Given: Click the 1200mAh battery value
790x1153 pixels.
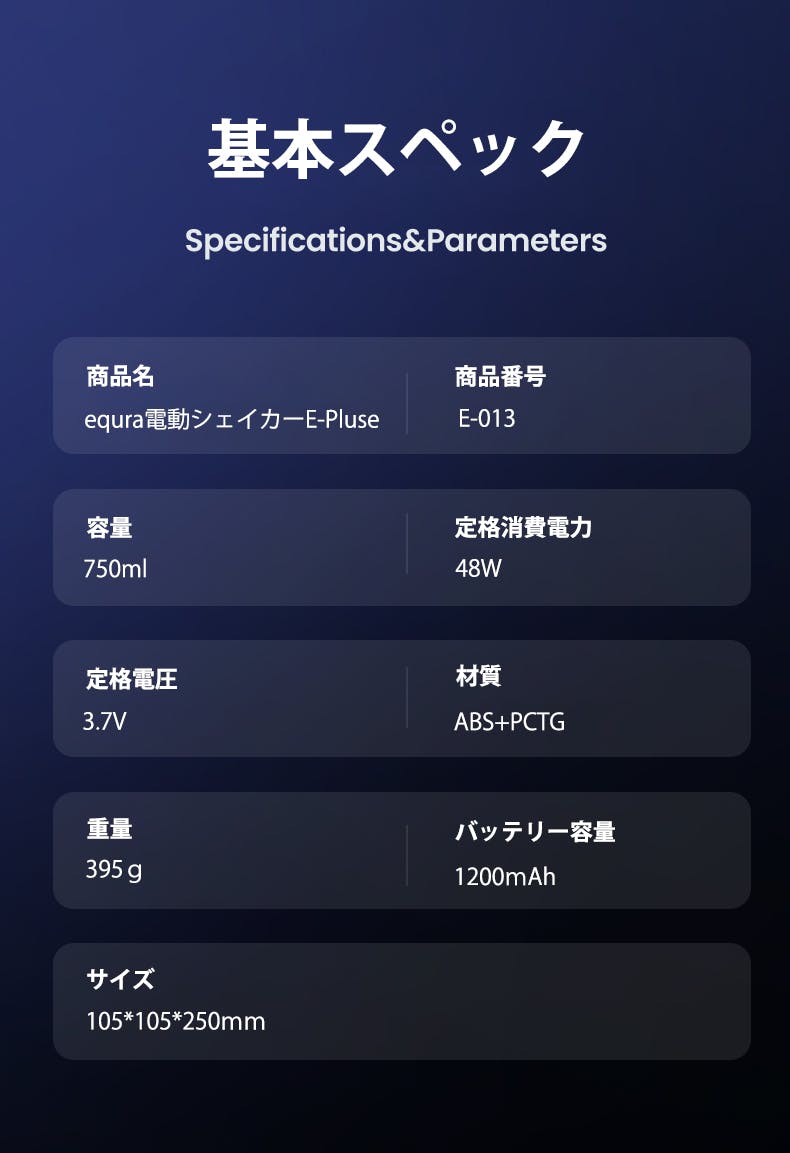Looking at the screenshot, I should click(x=505, y=877).
